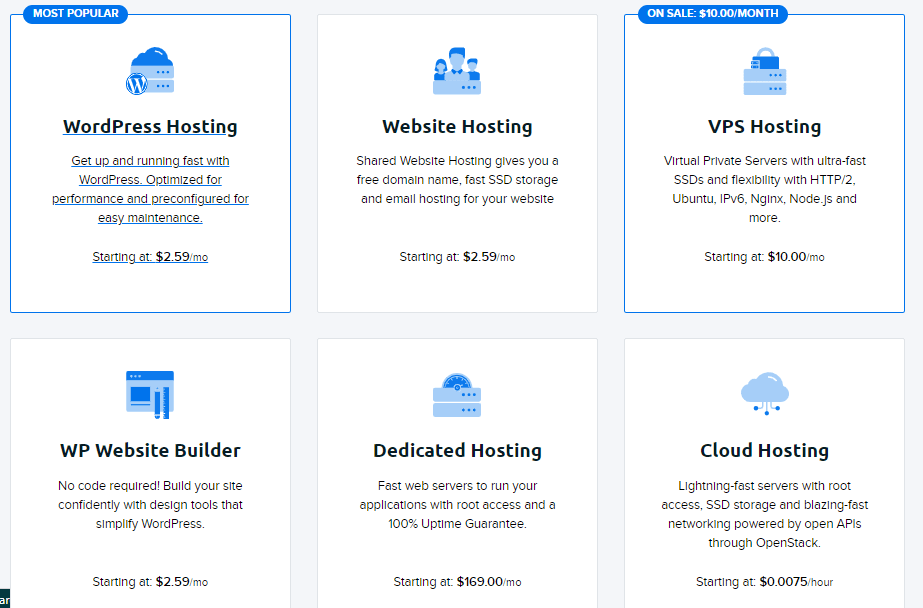Select the Cloud Hosting heading
923x608 pixels.
coord(764,450)
